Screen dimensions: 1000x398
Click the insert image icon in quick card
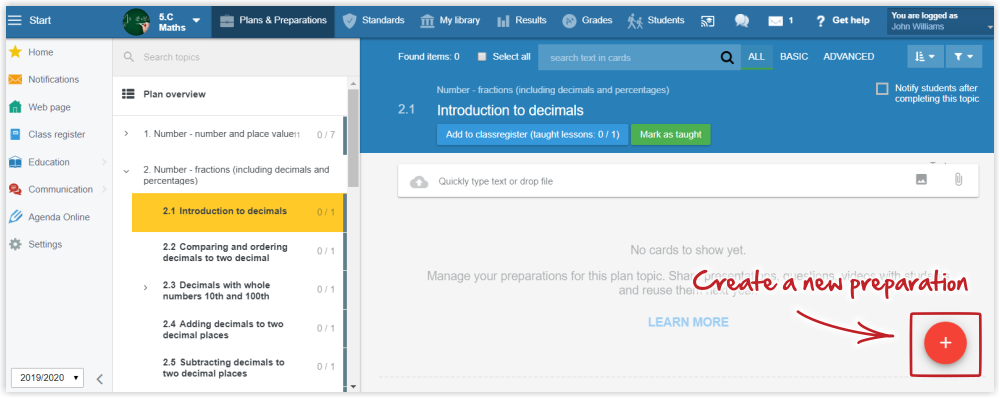(921, 180)
